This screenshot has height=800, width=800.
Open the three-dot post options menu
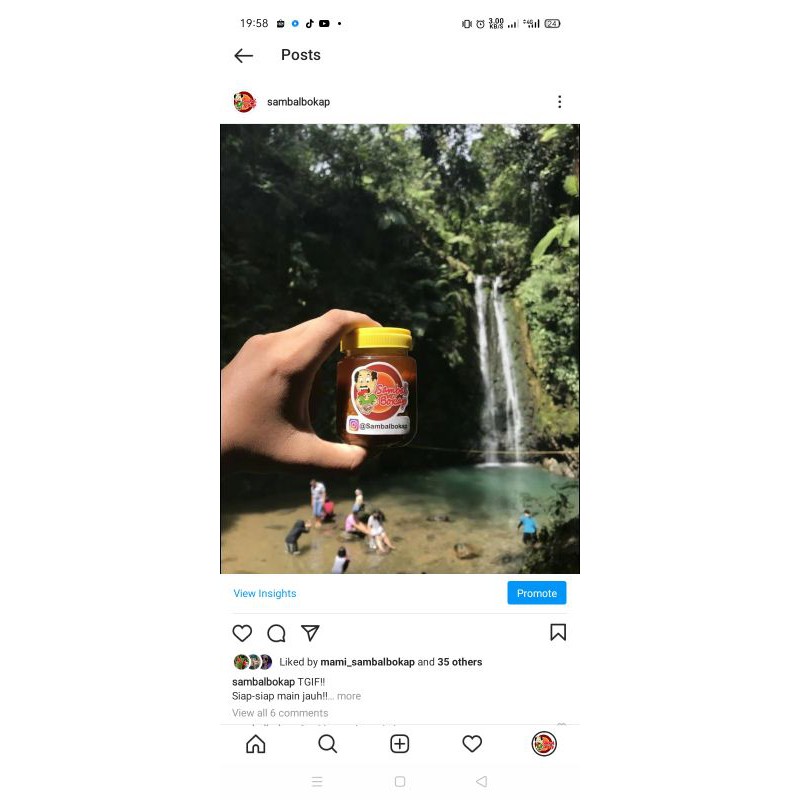(560, 102)
